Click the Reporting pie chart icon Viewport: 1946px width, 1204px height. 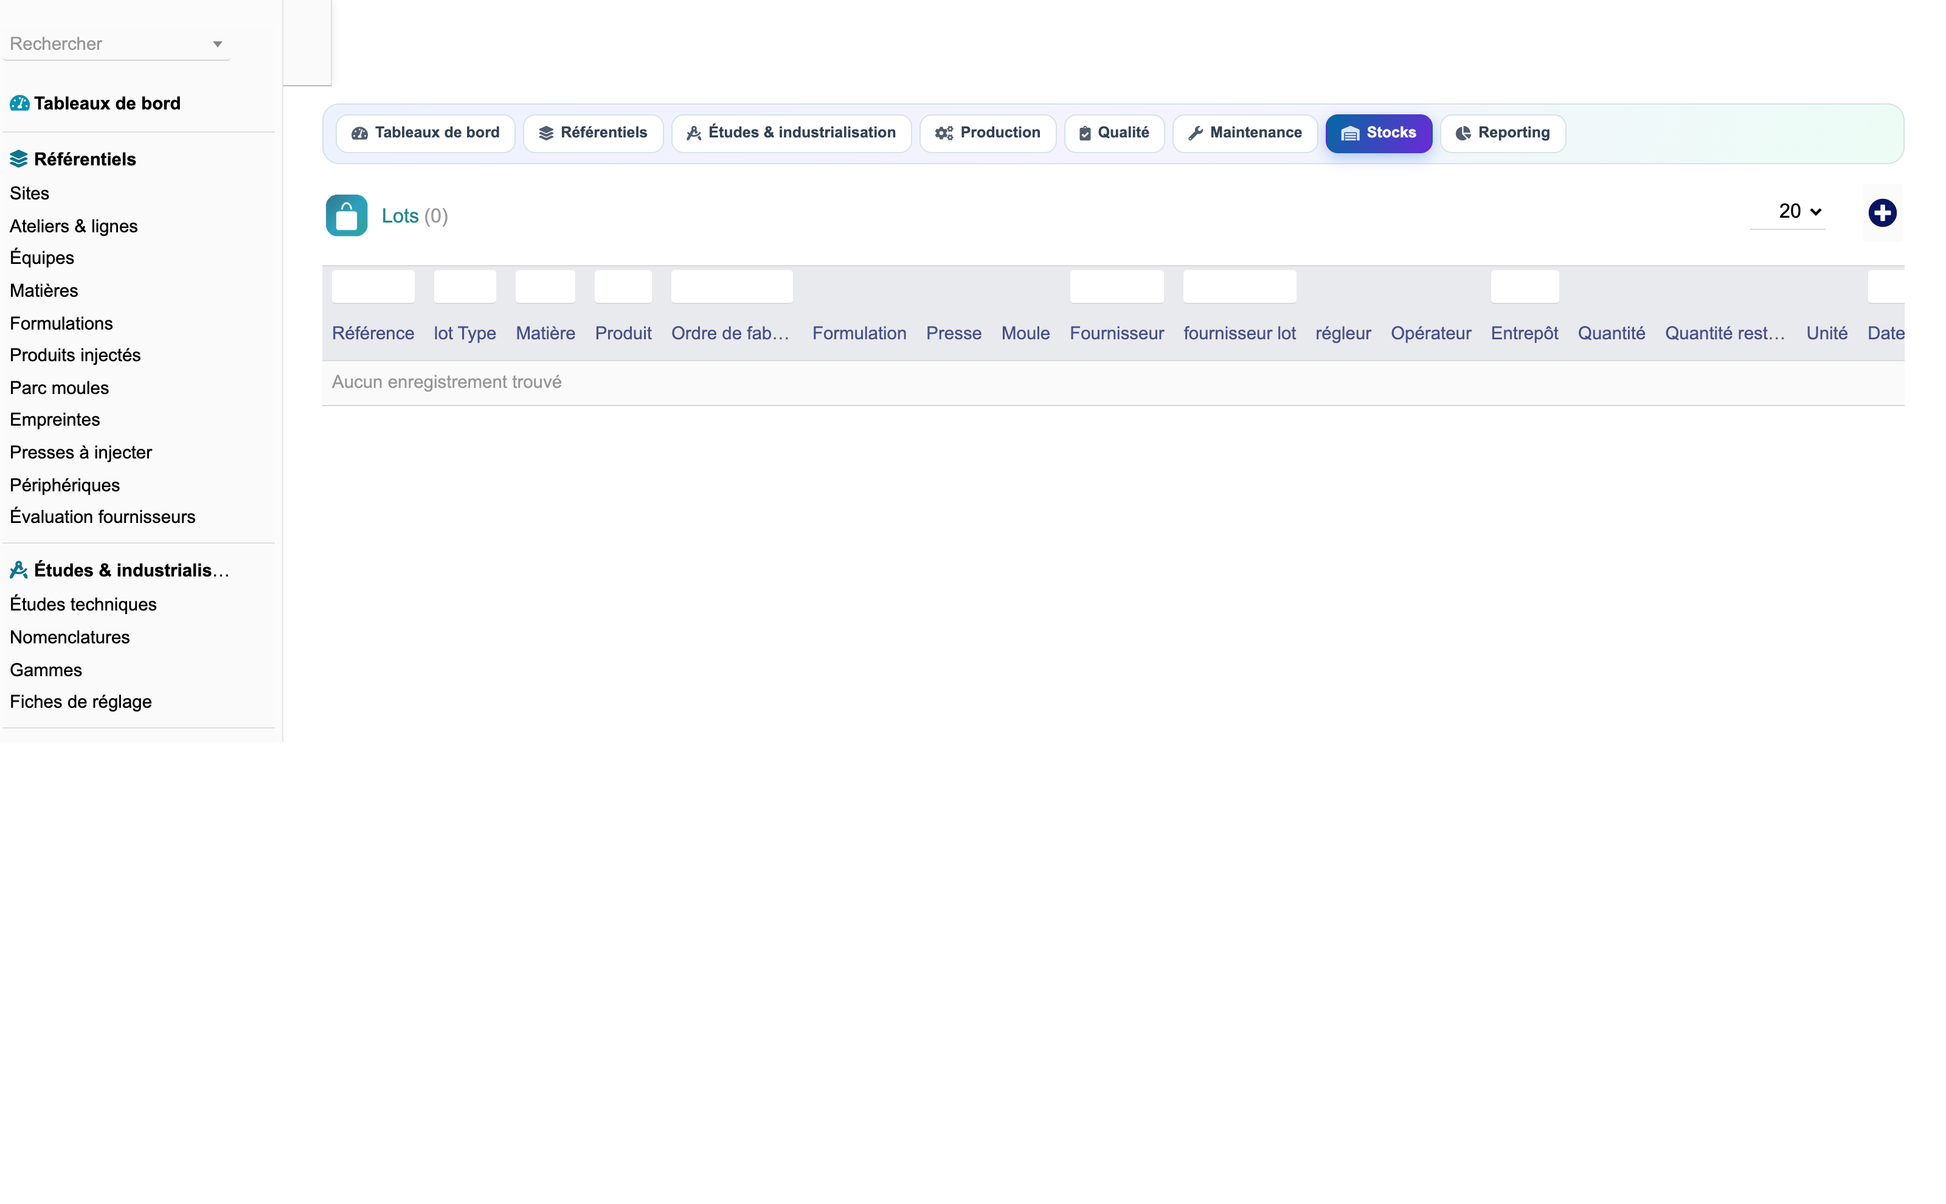pyautogui.click(x=1463, y=133)
